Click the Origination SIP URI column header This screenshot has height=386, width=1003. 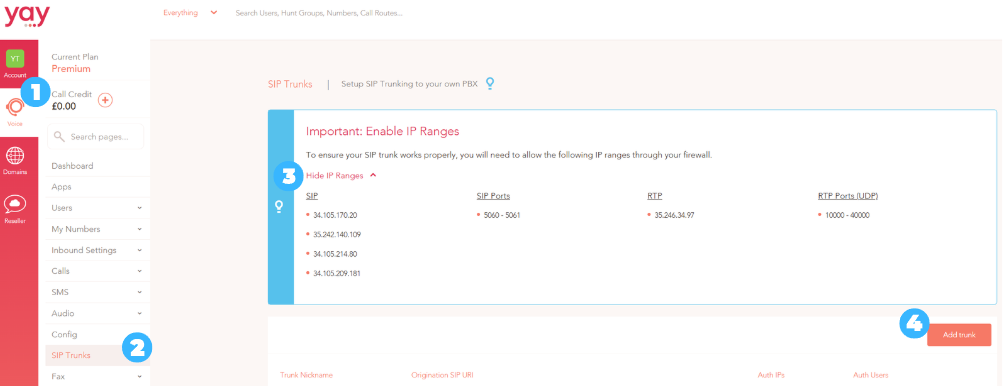pyautogui.click(x=442, y=375)
